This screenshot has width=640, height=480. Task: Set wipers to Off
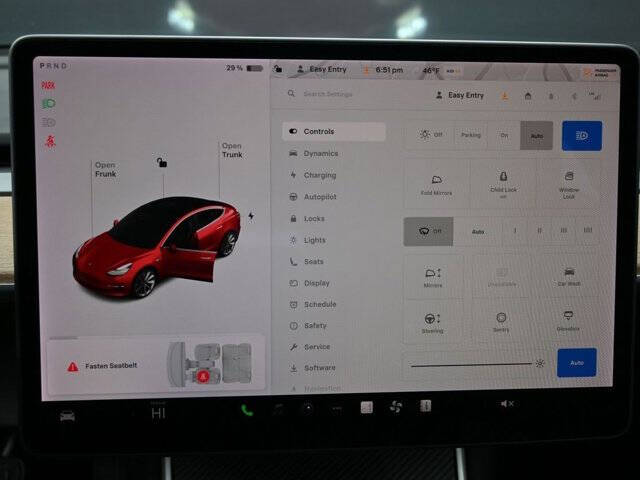(x=429, y=231)
